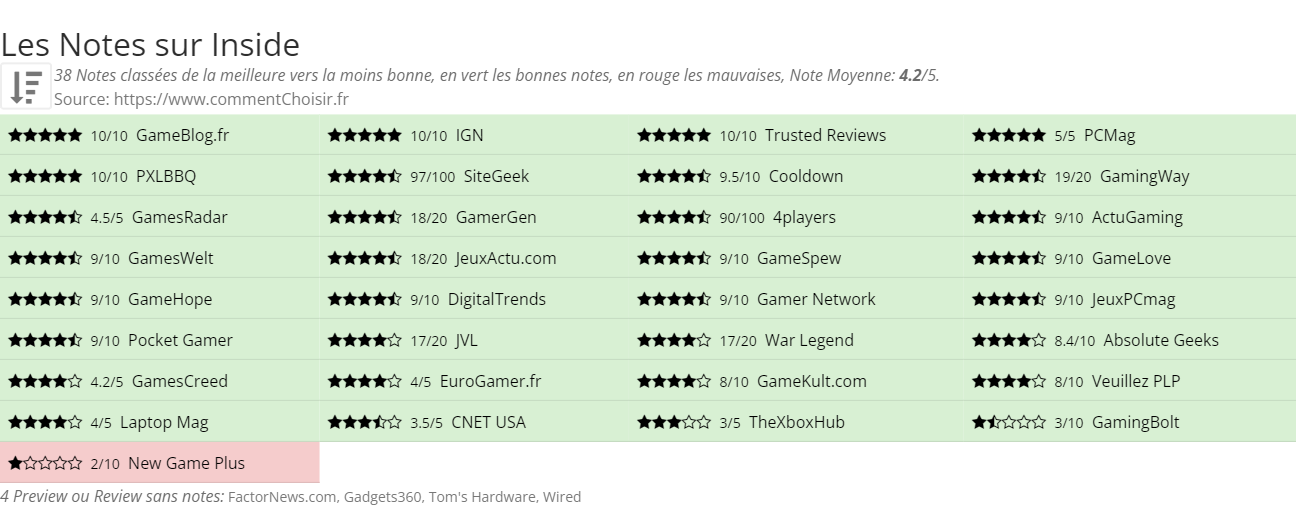Click the Les Notes sur Inside heading
Screen dimensions: 1296x508
(150, 45)
